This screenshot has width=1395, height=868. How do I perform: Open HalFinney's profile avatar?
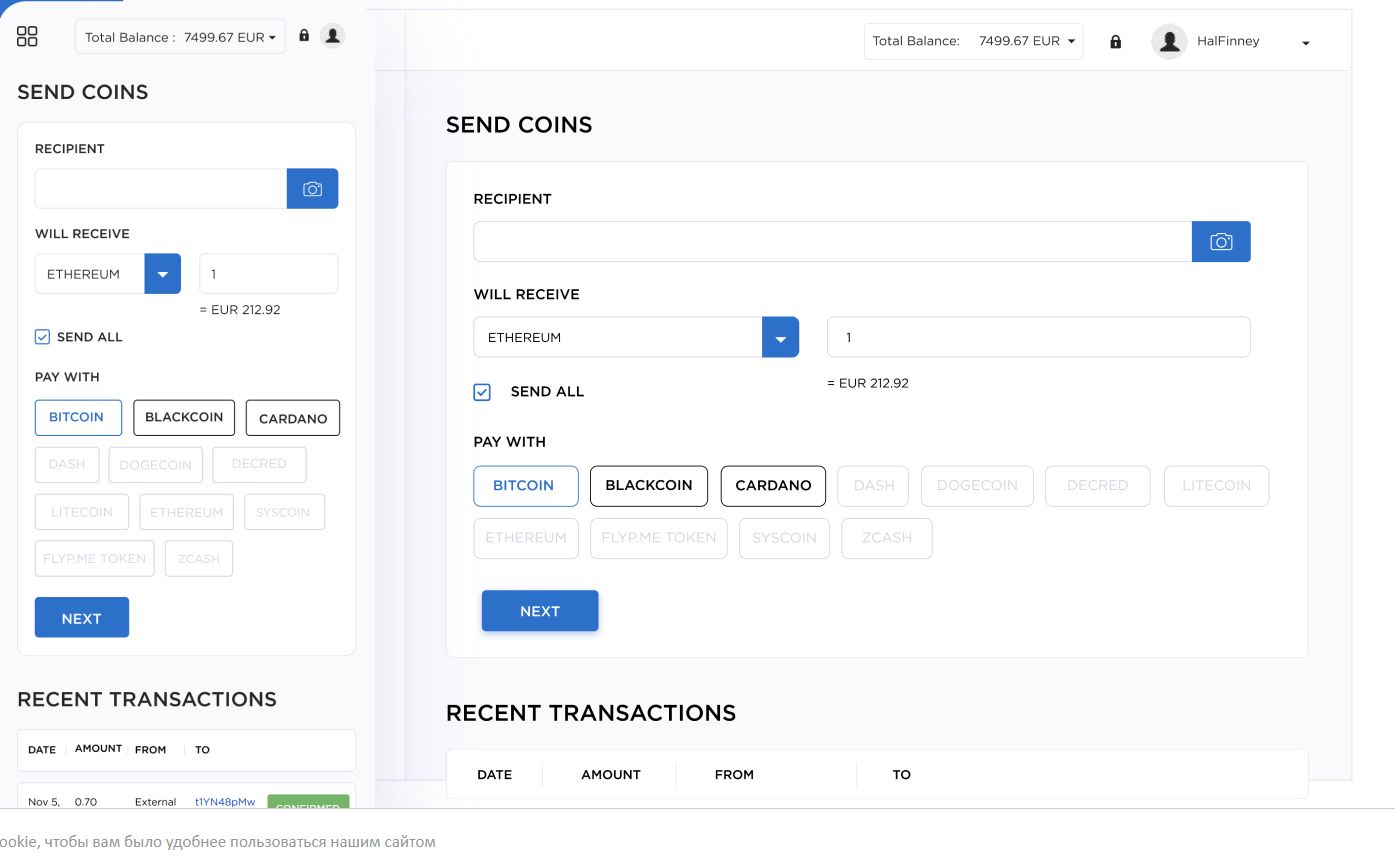pos(1169,41)
